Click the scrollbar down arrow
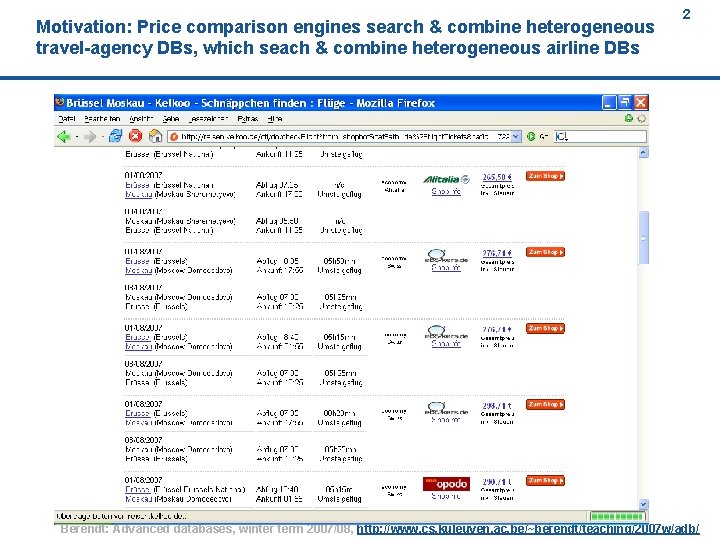The image size is (720, 540). pyautogui.click(x=643, y=504)
